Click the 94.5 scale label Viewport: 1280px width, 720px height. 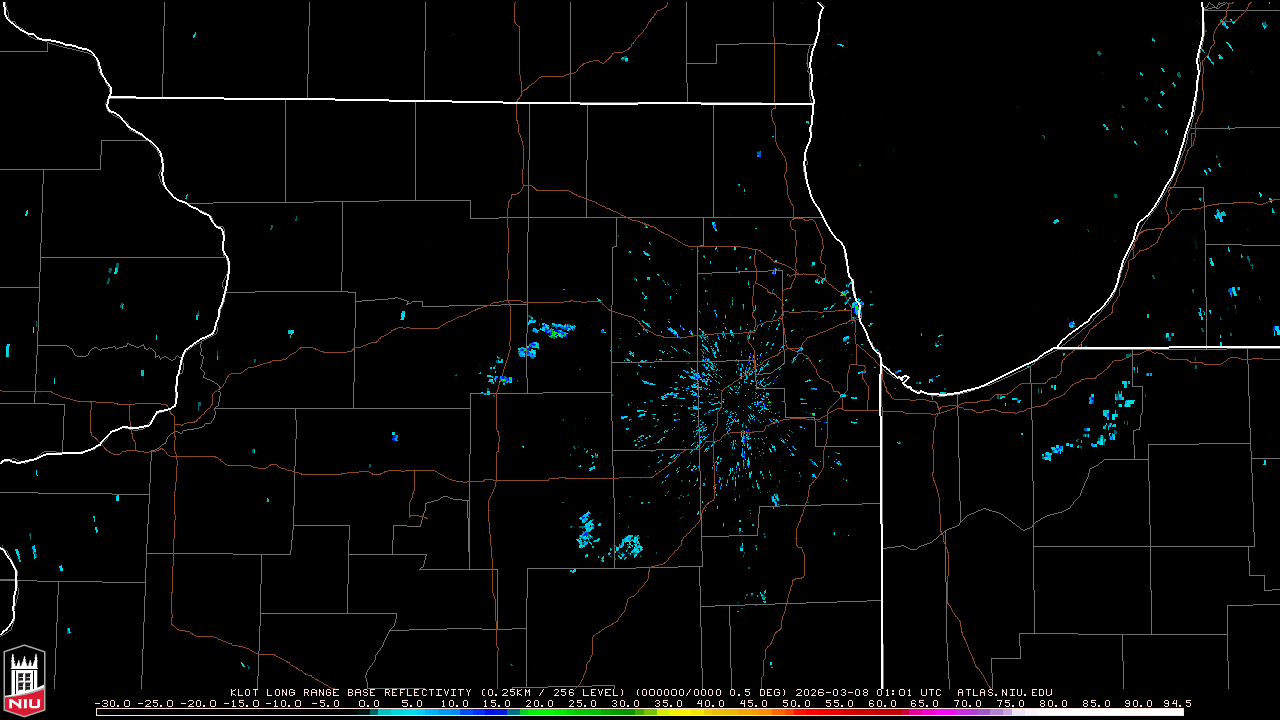(x=1177, y=704)
